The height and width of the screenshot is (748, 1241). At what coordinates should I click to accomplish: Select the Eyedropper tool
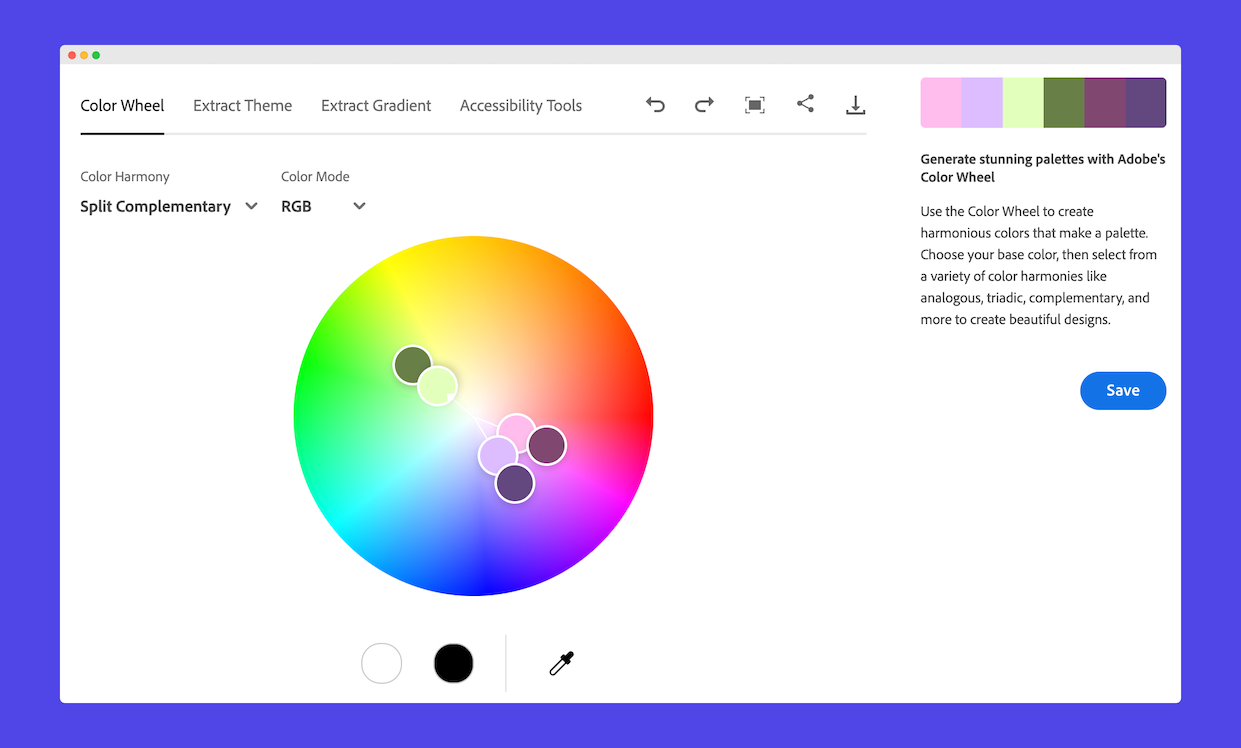pos(561,663)
